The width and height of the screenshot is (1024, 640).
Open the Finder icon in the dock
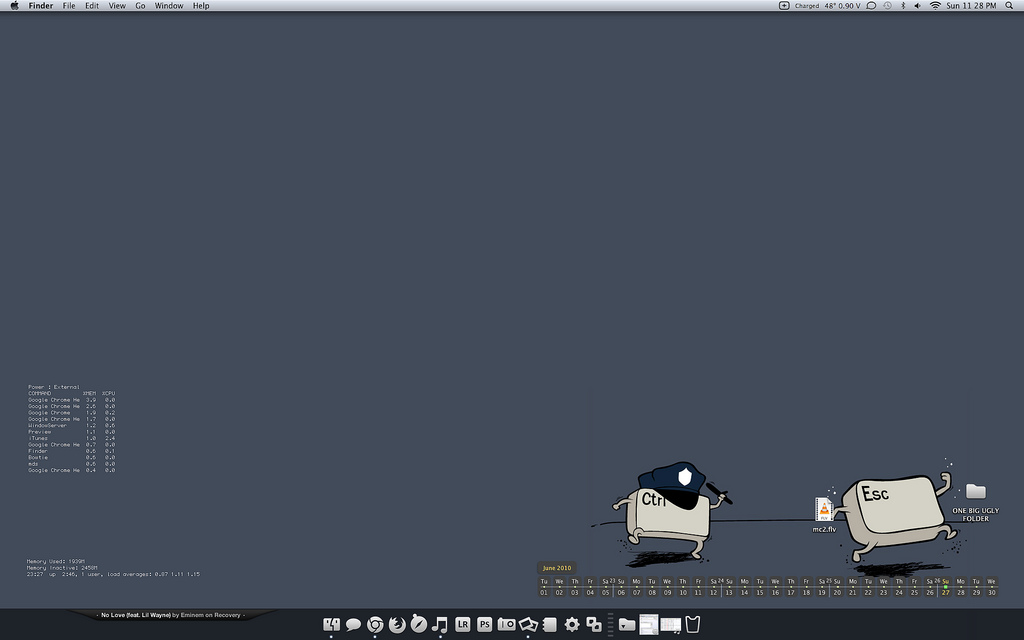coord(331,624)
